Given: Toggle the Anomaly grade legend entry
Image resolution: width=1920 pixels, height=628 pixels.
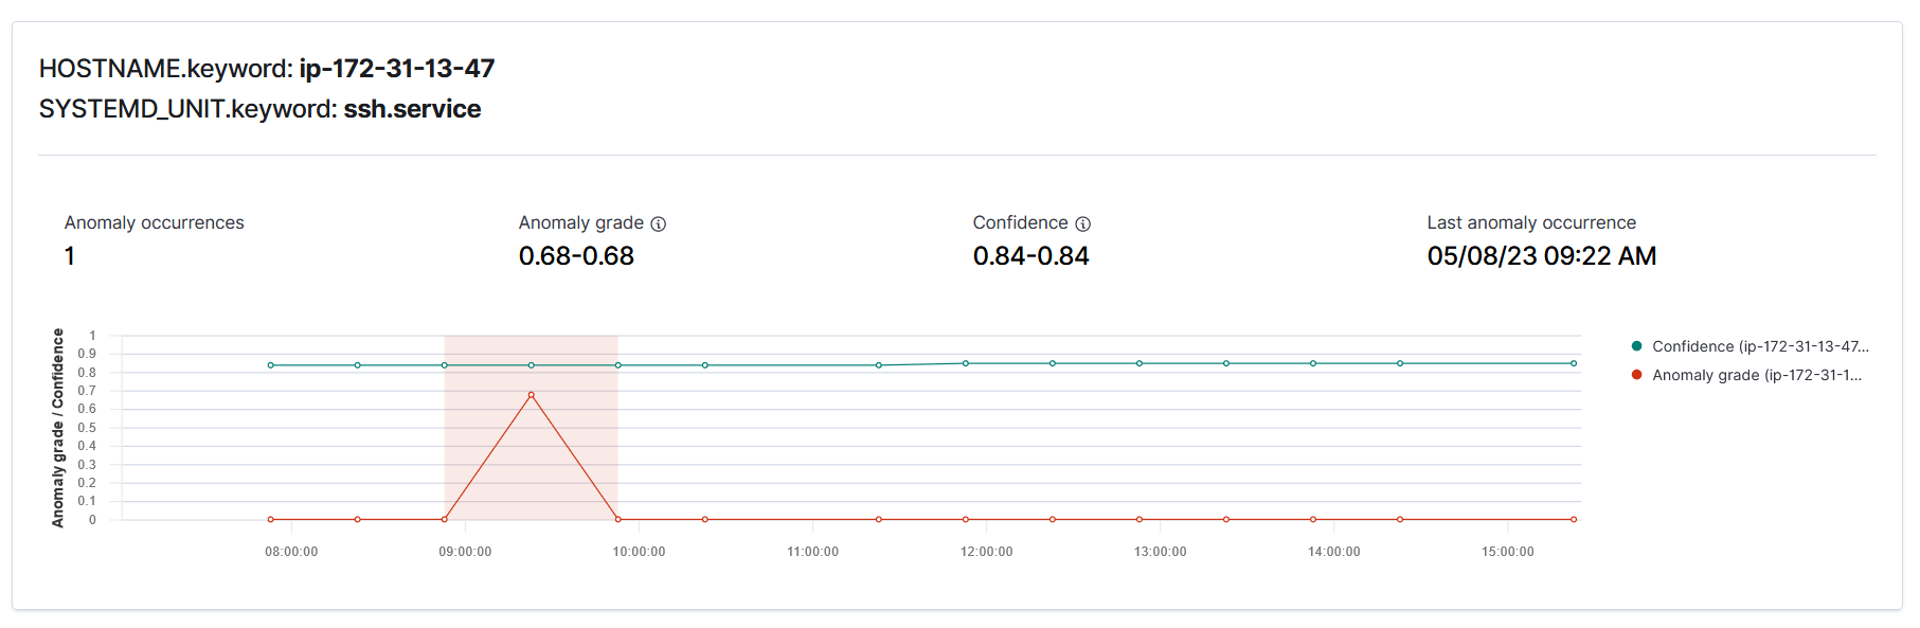Looking at the screenshot, I should (1747, 375).
